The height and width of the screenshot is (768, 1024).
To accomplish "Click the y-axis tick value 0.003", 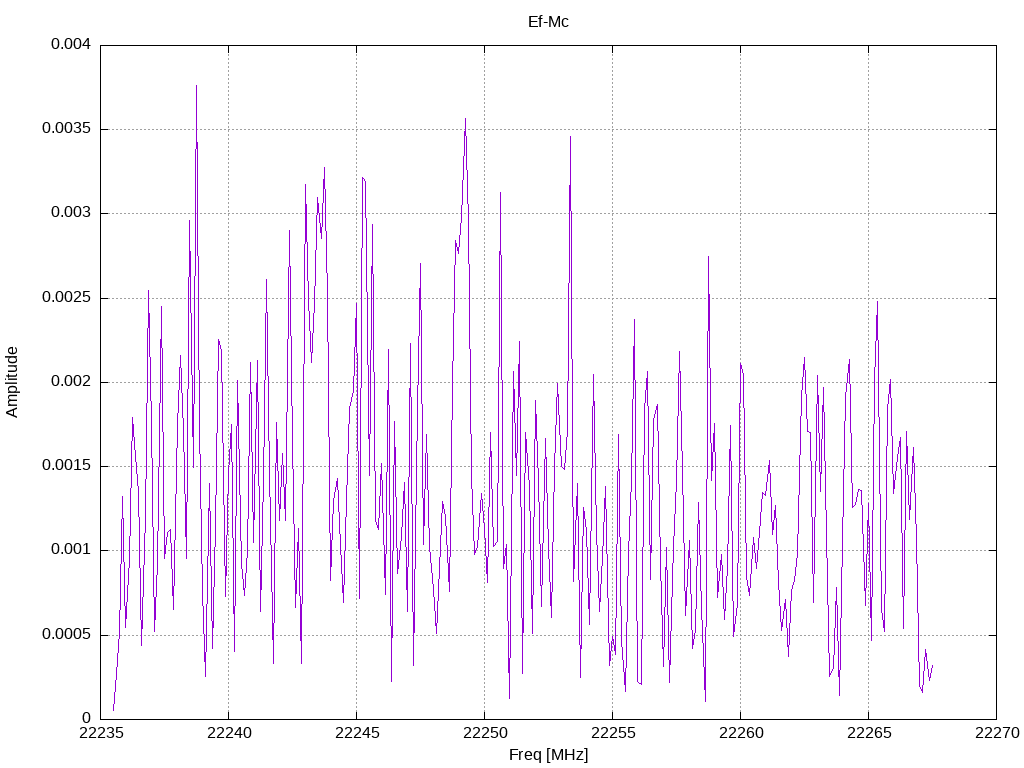I will coord(71,212).
